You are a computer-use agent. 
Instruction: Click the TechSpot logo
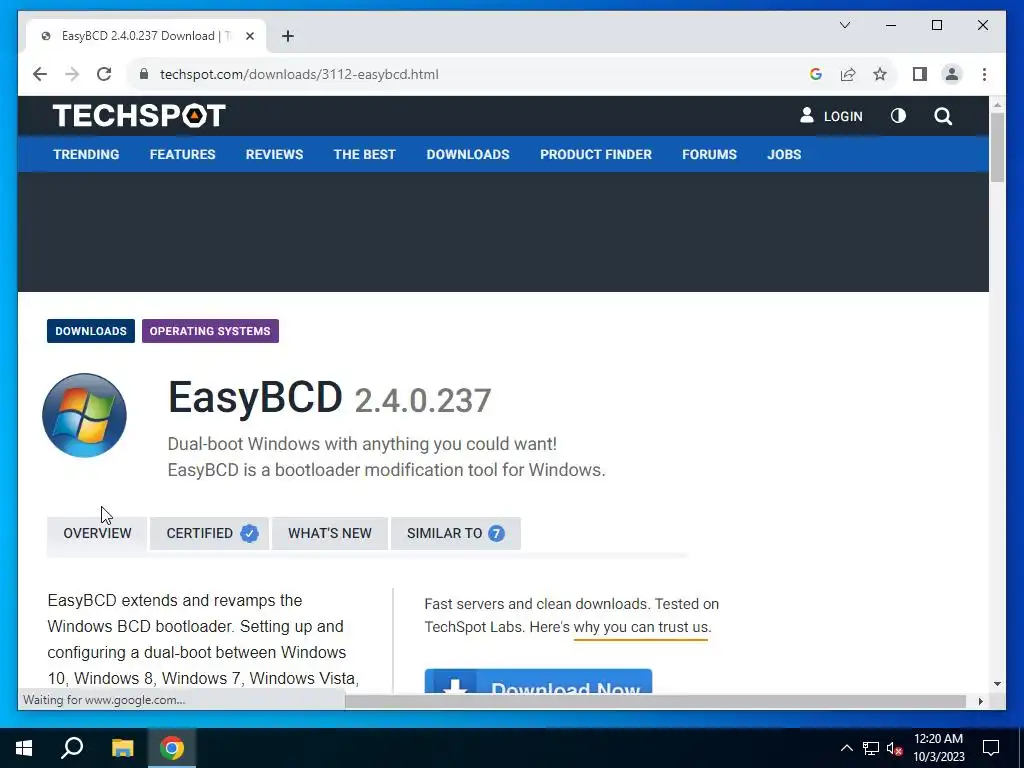[x=139, y=116]
